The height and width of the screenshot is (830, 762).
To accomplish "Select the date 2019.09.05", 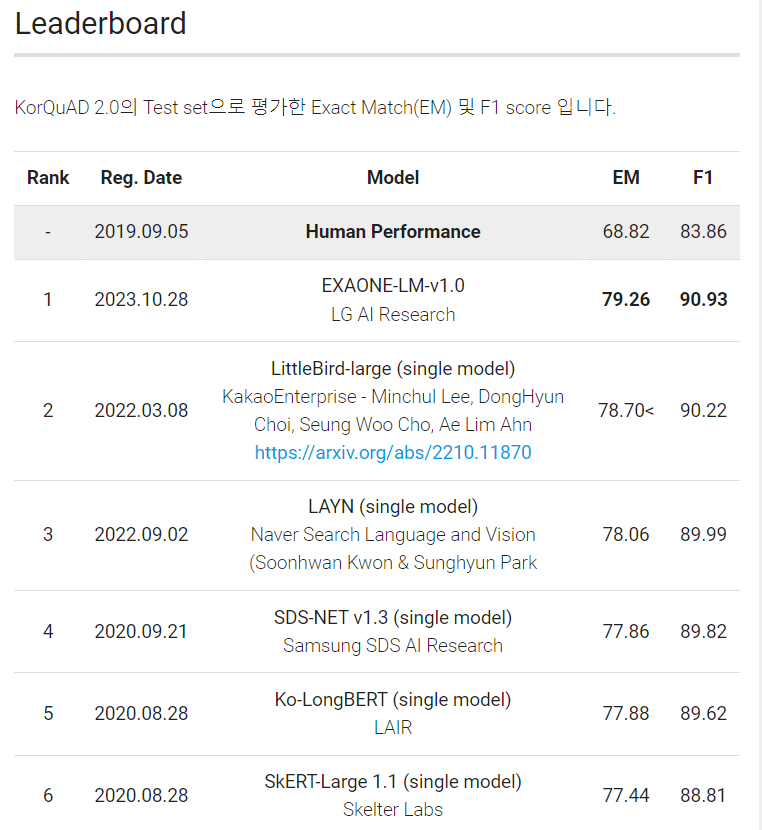I will (141, 232).
